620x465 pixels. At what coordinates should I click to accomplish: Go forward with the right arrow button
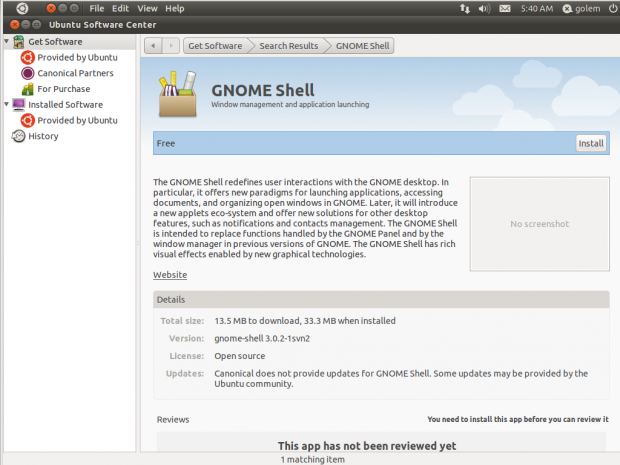click(171, 45)
